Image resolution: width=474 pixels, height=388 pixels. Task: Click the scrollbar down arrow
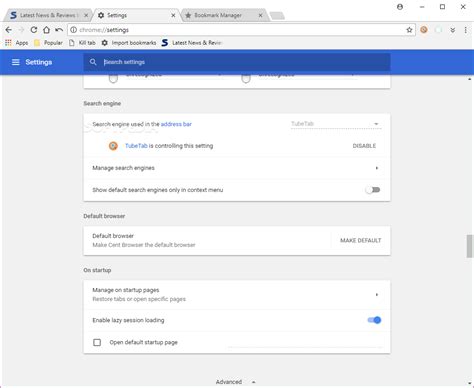470,384
